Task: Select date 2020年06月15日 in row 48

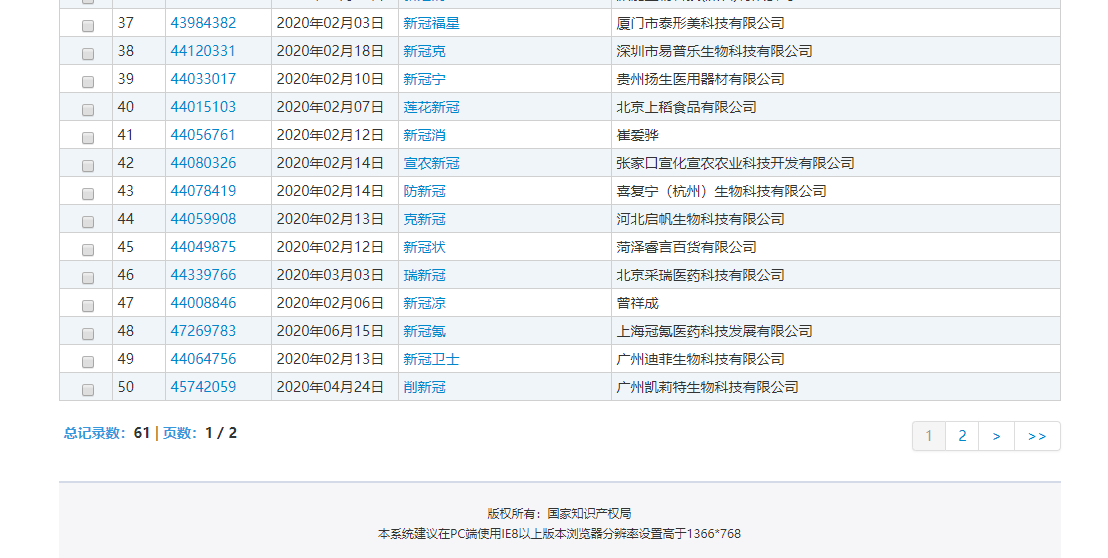Action: coord(330,331)
